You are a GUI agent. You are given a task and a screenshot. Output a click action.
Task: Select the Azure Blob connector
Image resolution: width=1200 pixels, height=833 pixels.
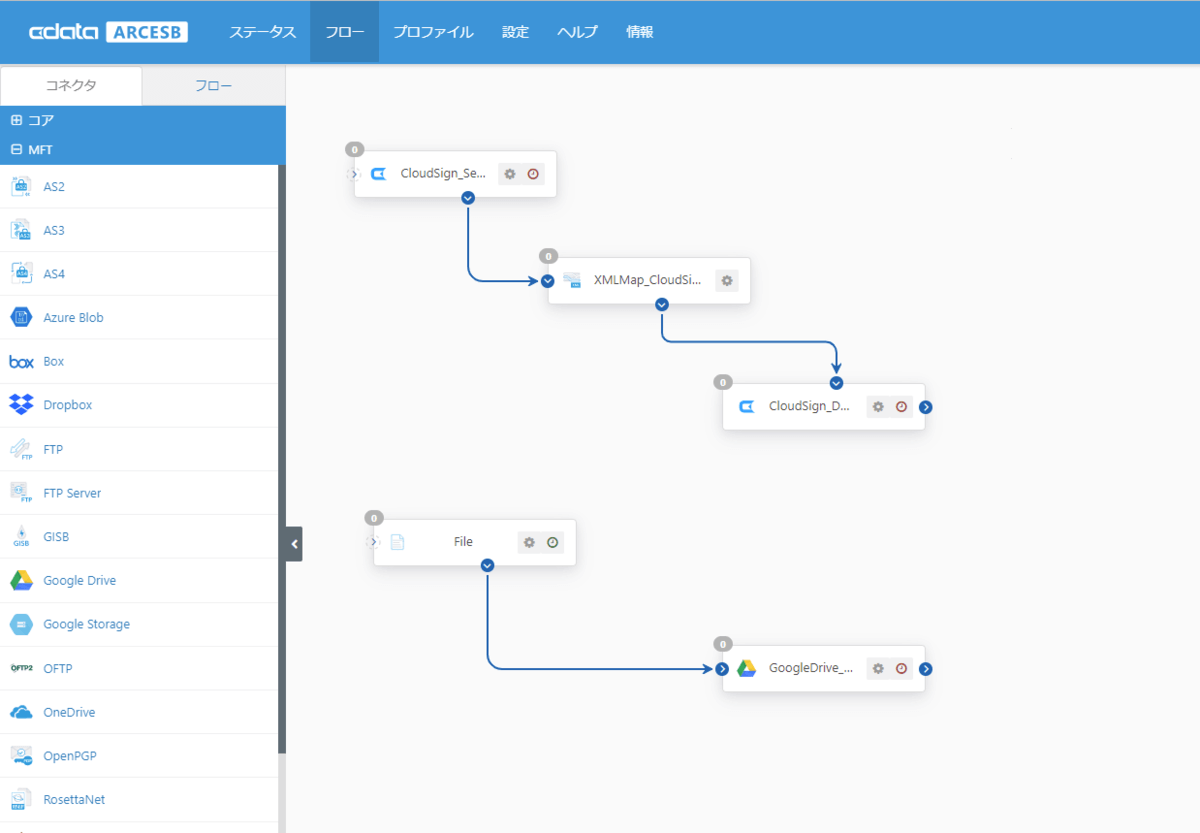point(72,317)
